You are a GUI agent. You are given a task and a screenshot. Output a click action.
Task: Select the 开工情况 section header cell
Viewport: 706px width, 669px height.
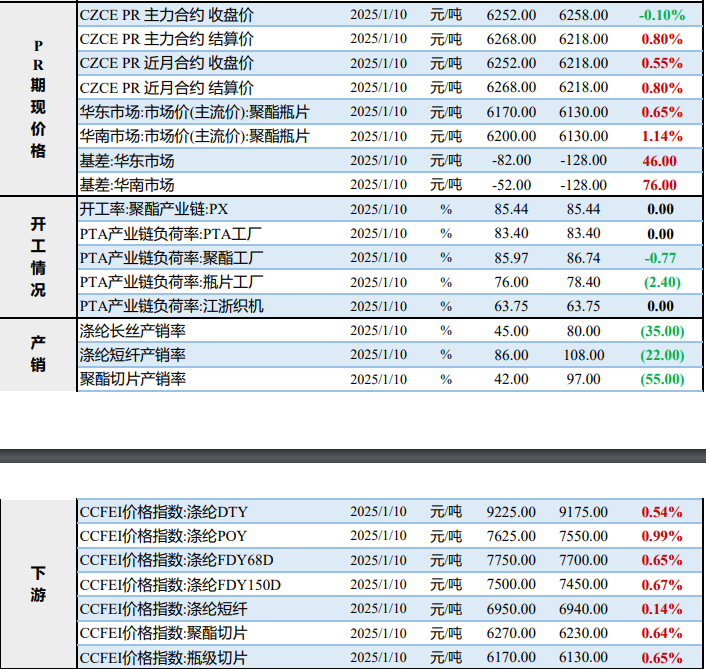[x=38, y=257]
